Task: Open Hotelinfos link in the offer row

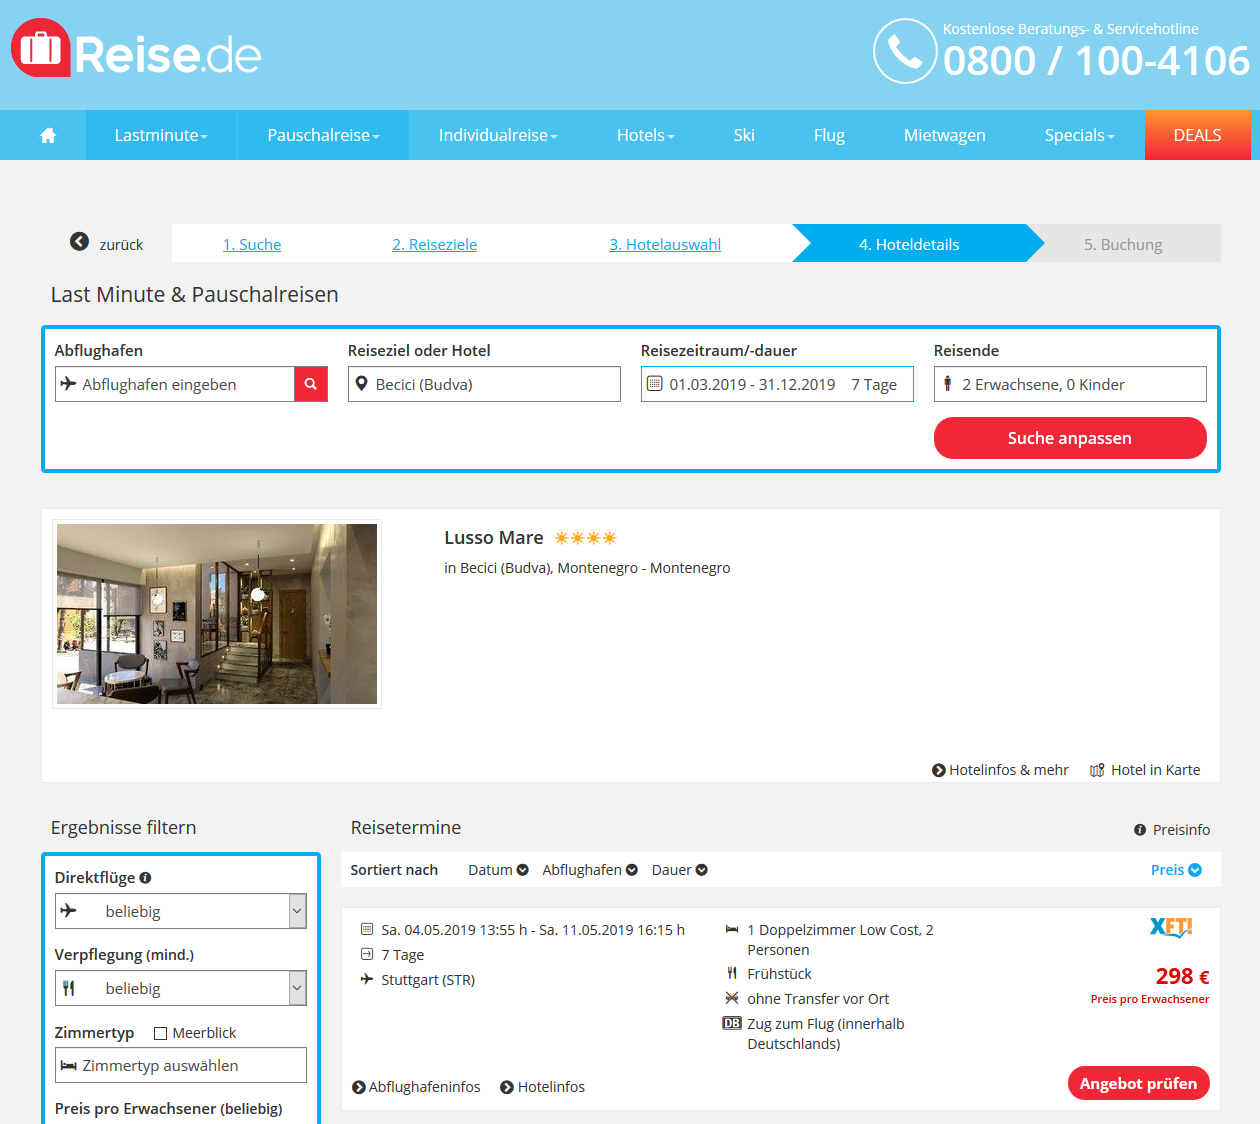Action: [x=542, y=1087]
